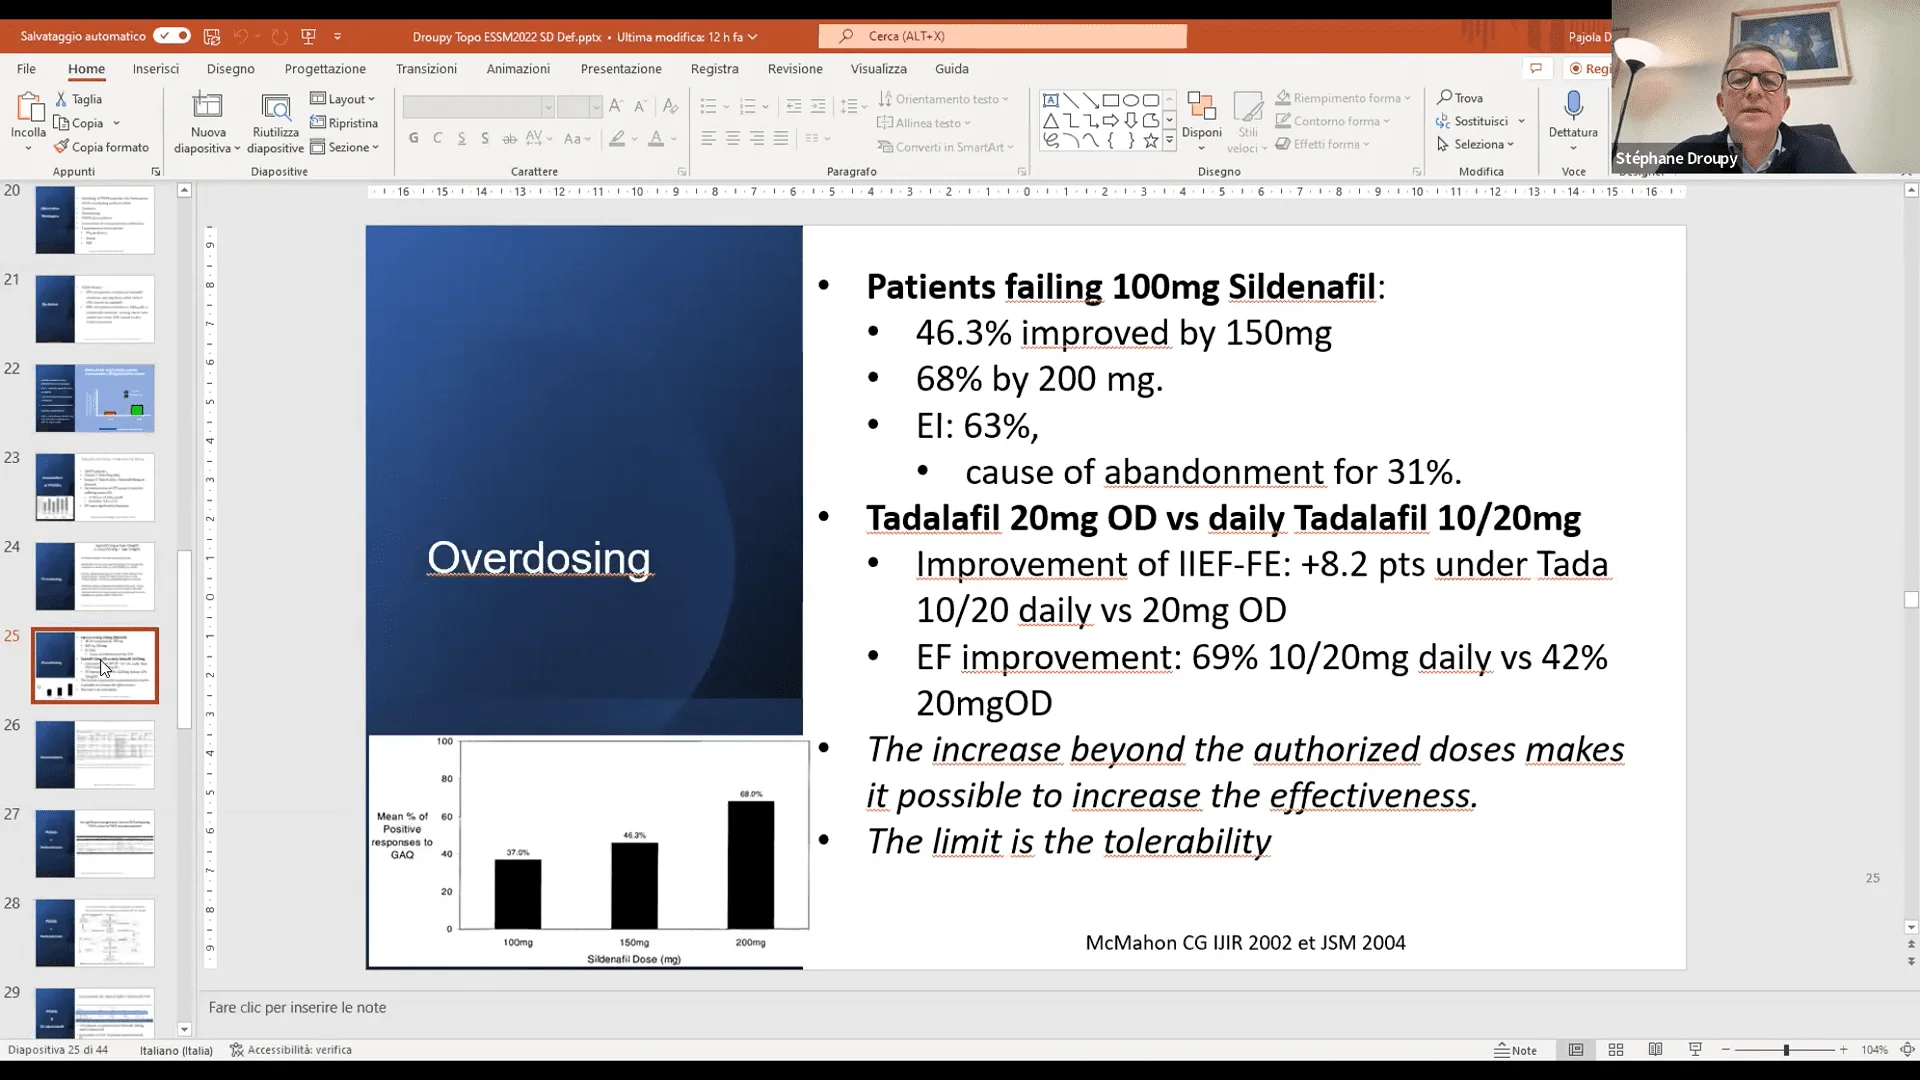Select slide 27 thumbnail
The height and width of the screenshot is (1080, 1920).
pos(95,844)
